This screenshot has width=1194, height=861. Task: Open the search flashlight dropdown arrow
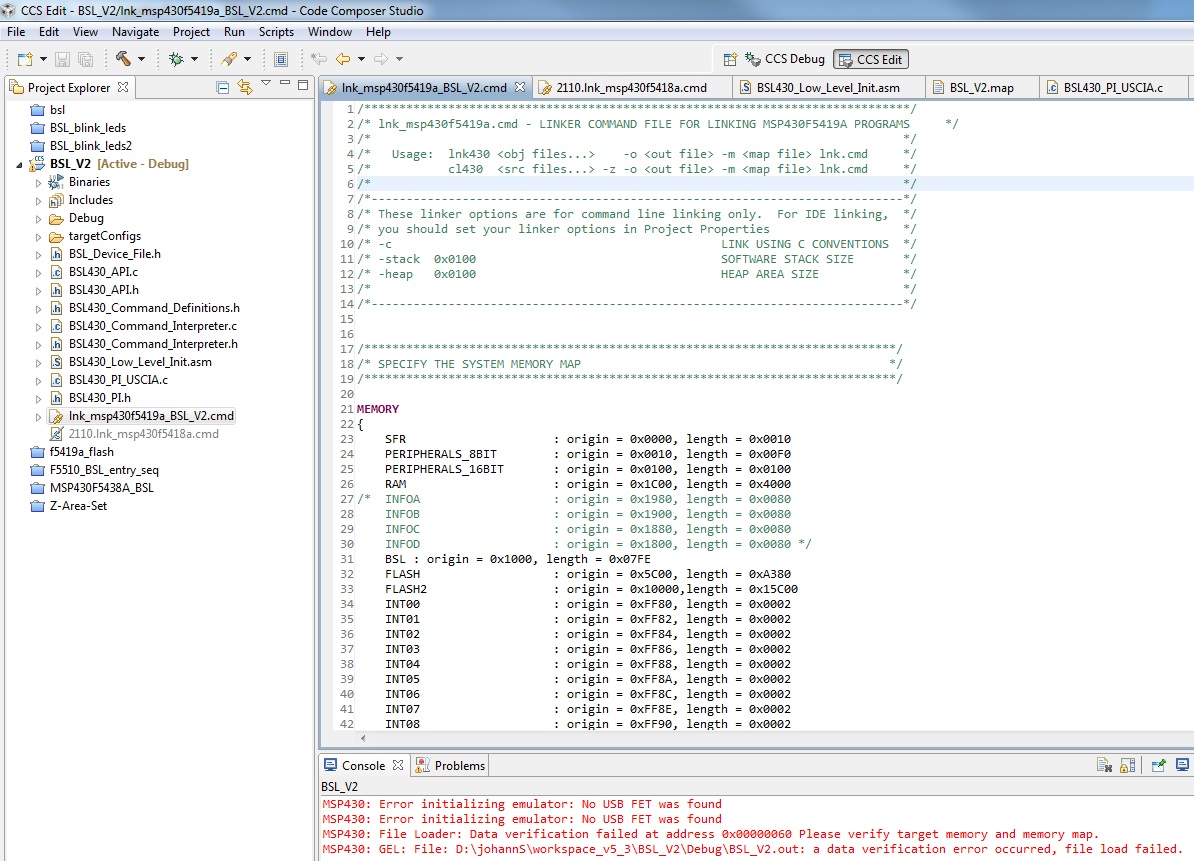(x=247, y=59)
